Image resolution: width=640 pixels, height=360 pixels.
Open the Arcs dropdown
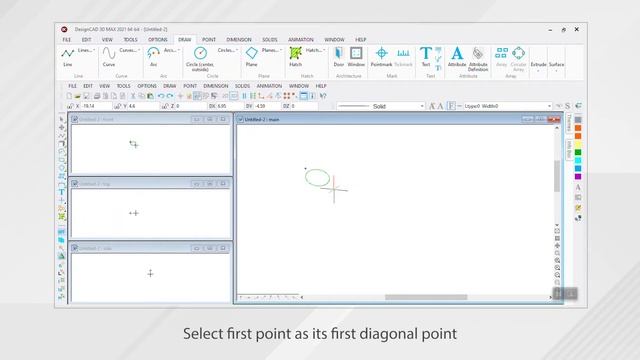pyautogui.click(x=171, y=50)
